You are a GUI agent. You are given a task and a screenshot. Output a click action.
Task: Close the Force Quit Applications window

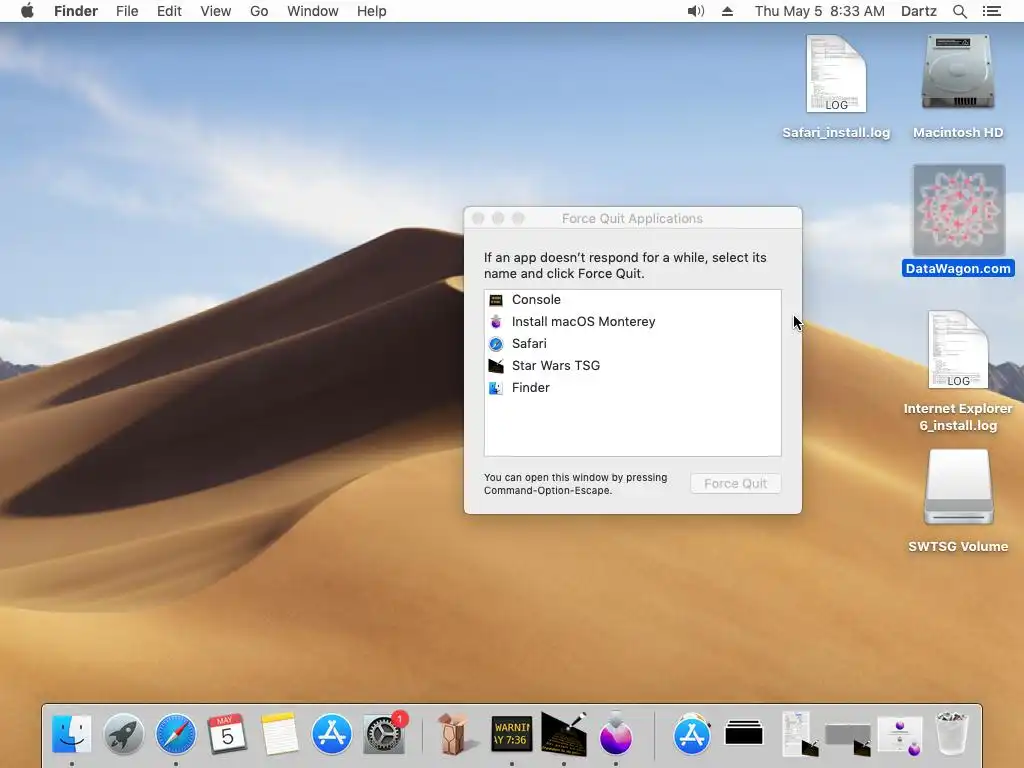(478, 218)
